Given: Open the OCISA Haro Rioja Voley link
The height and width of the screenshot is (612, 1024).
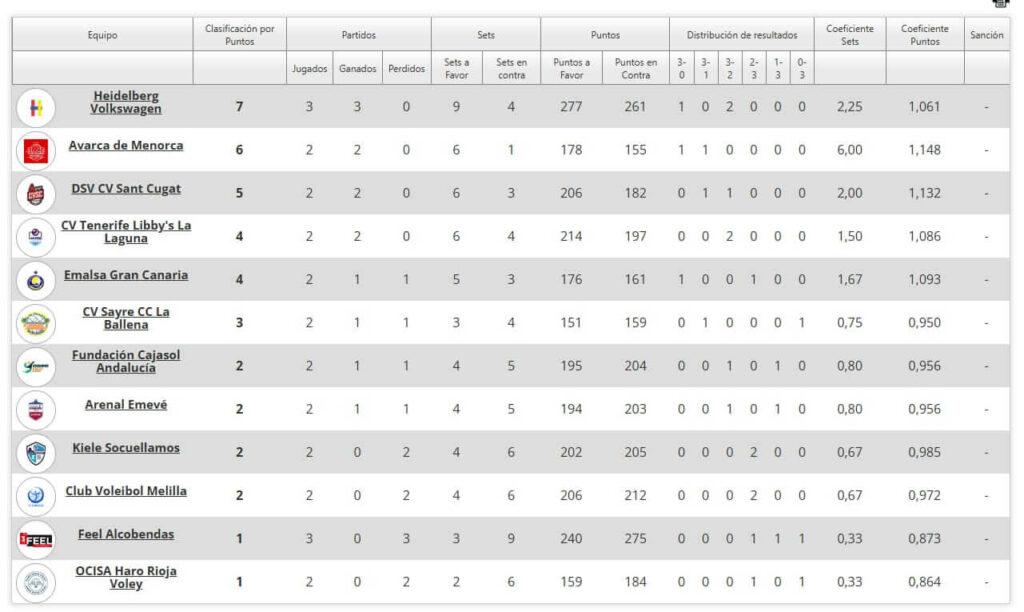Looking at the screenshot, I should click(126, 577).
